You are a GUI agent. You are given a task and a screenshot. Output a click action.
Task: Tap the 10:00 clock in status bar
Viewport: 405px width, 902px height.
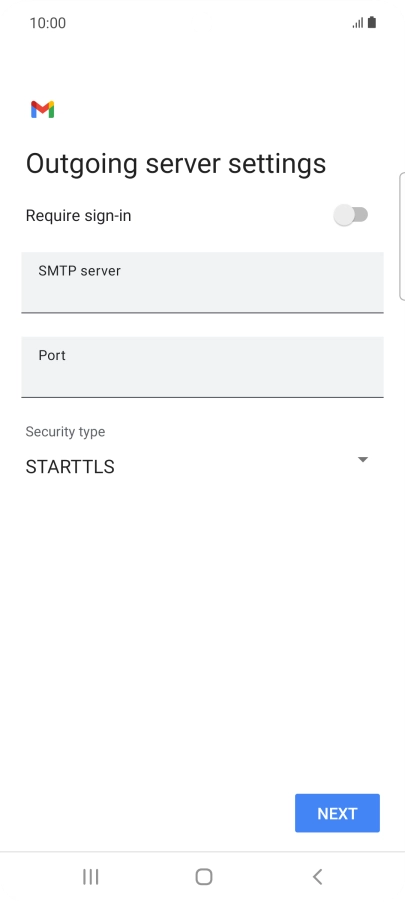point(48,23)
